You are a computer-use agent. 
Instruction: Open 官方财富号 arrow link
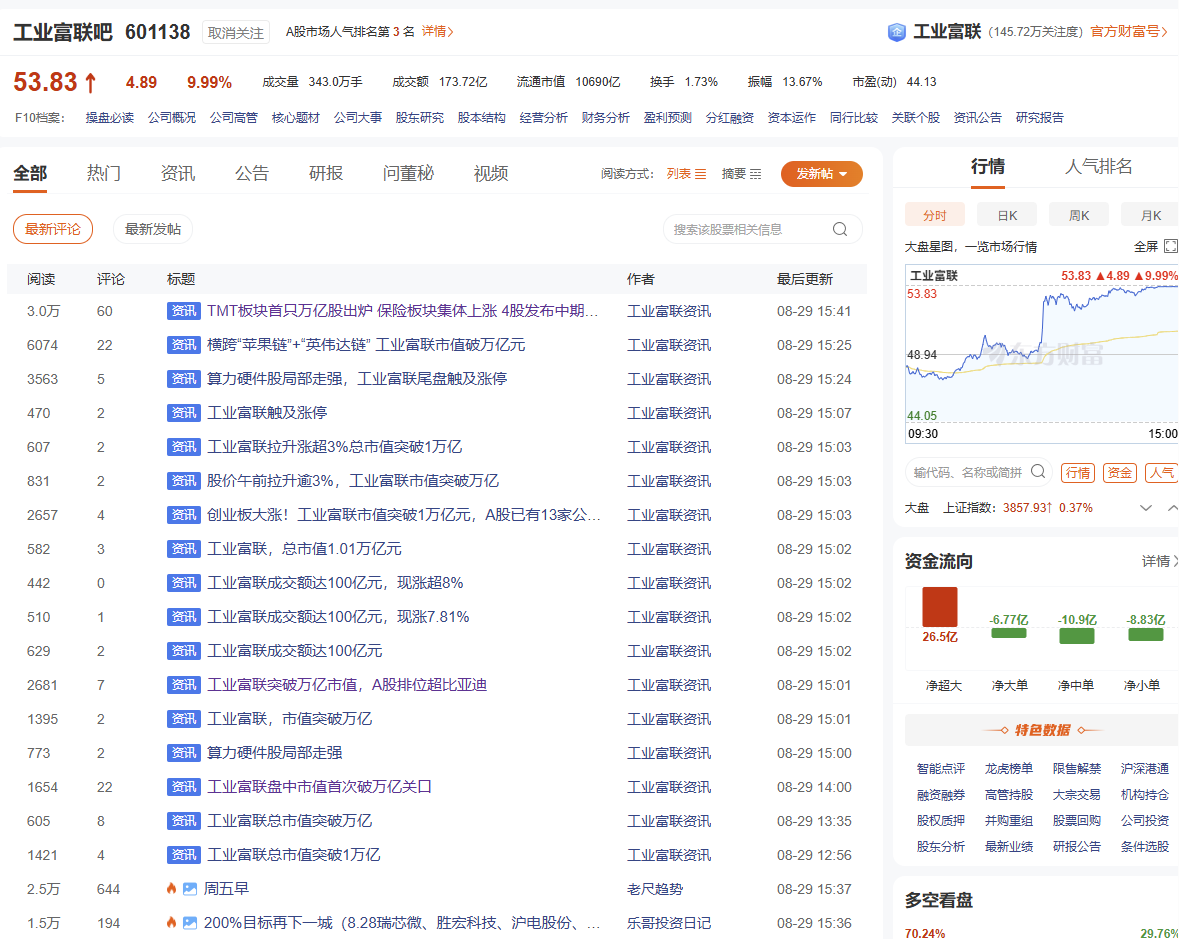pyautogui.click(x=1129, y=32)
